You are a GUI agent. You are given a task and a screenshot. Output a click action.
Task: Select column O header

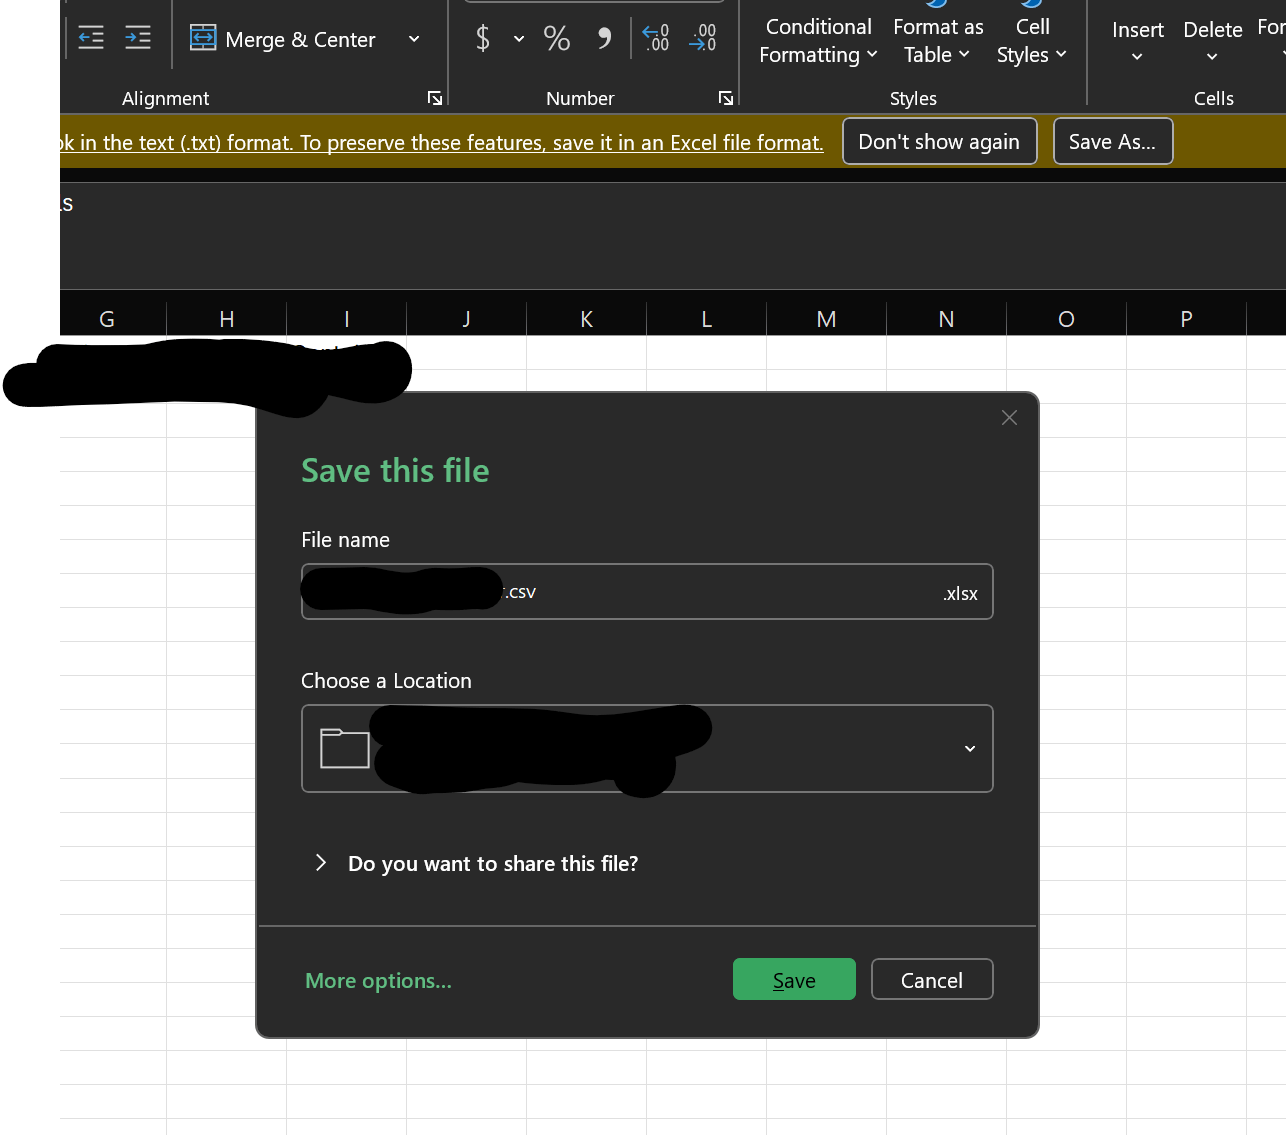click(1067, 319)
